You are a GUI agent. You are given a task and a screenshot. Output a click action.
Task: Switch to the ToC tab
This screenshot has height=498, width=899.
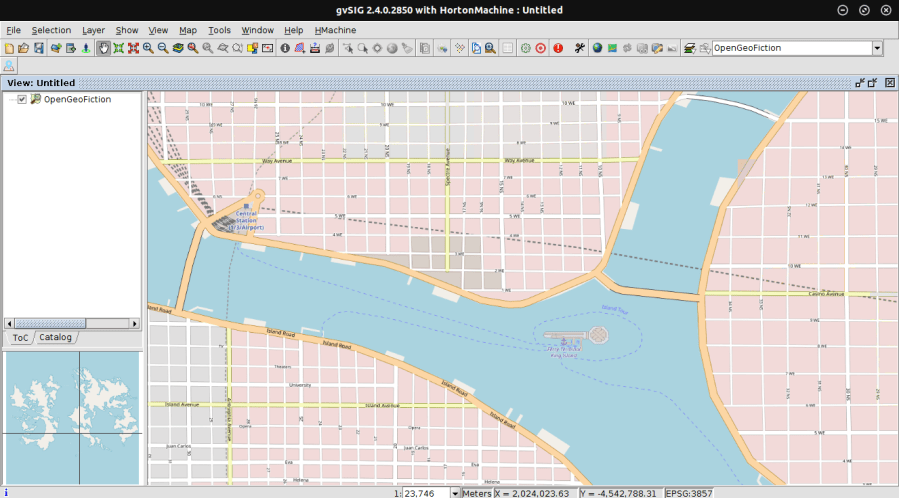20,338
